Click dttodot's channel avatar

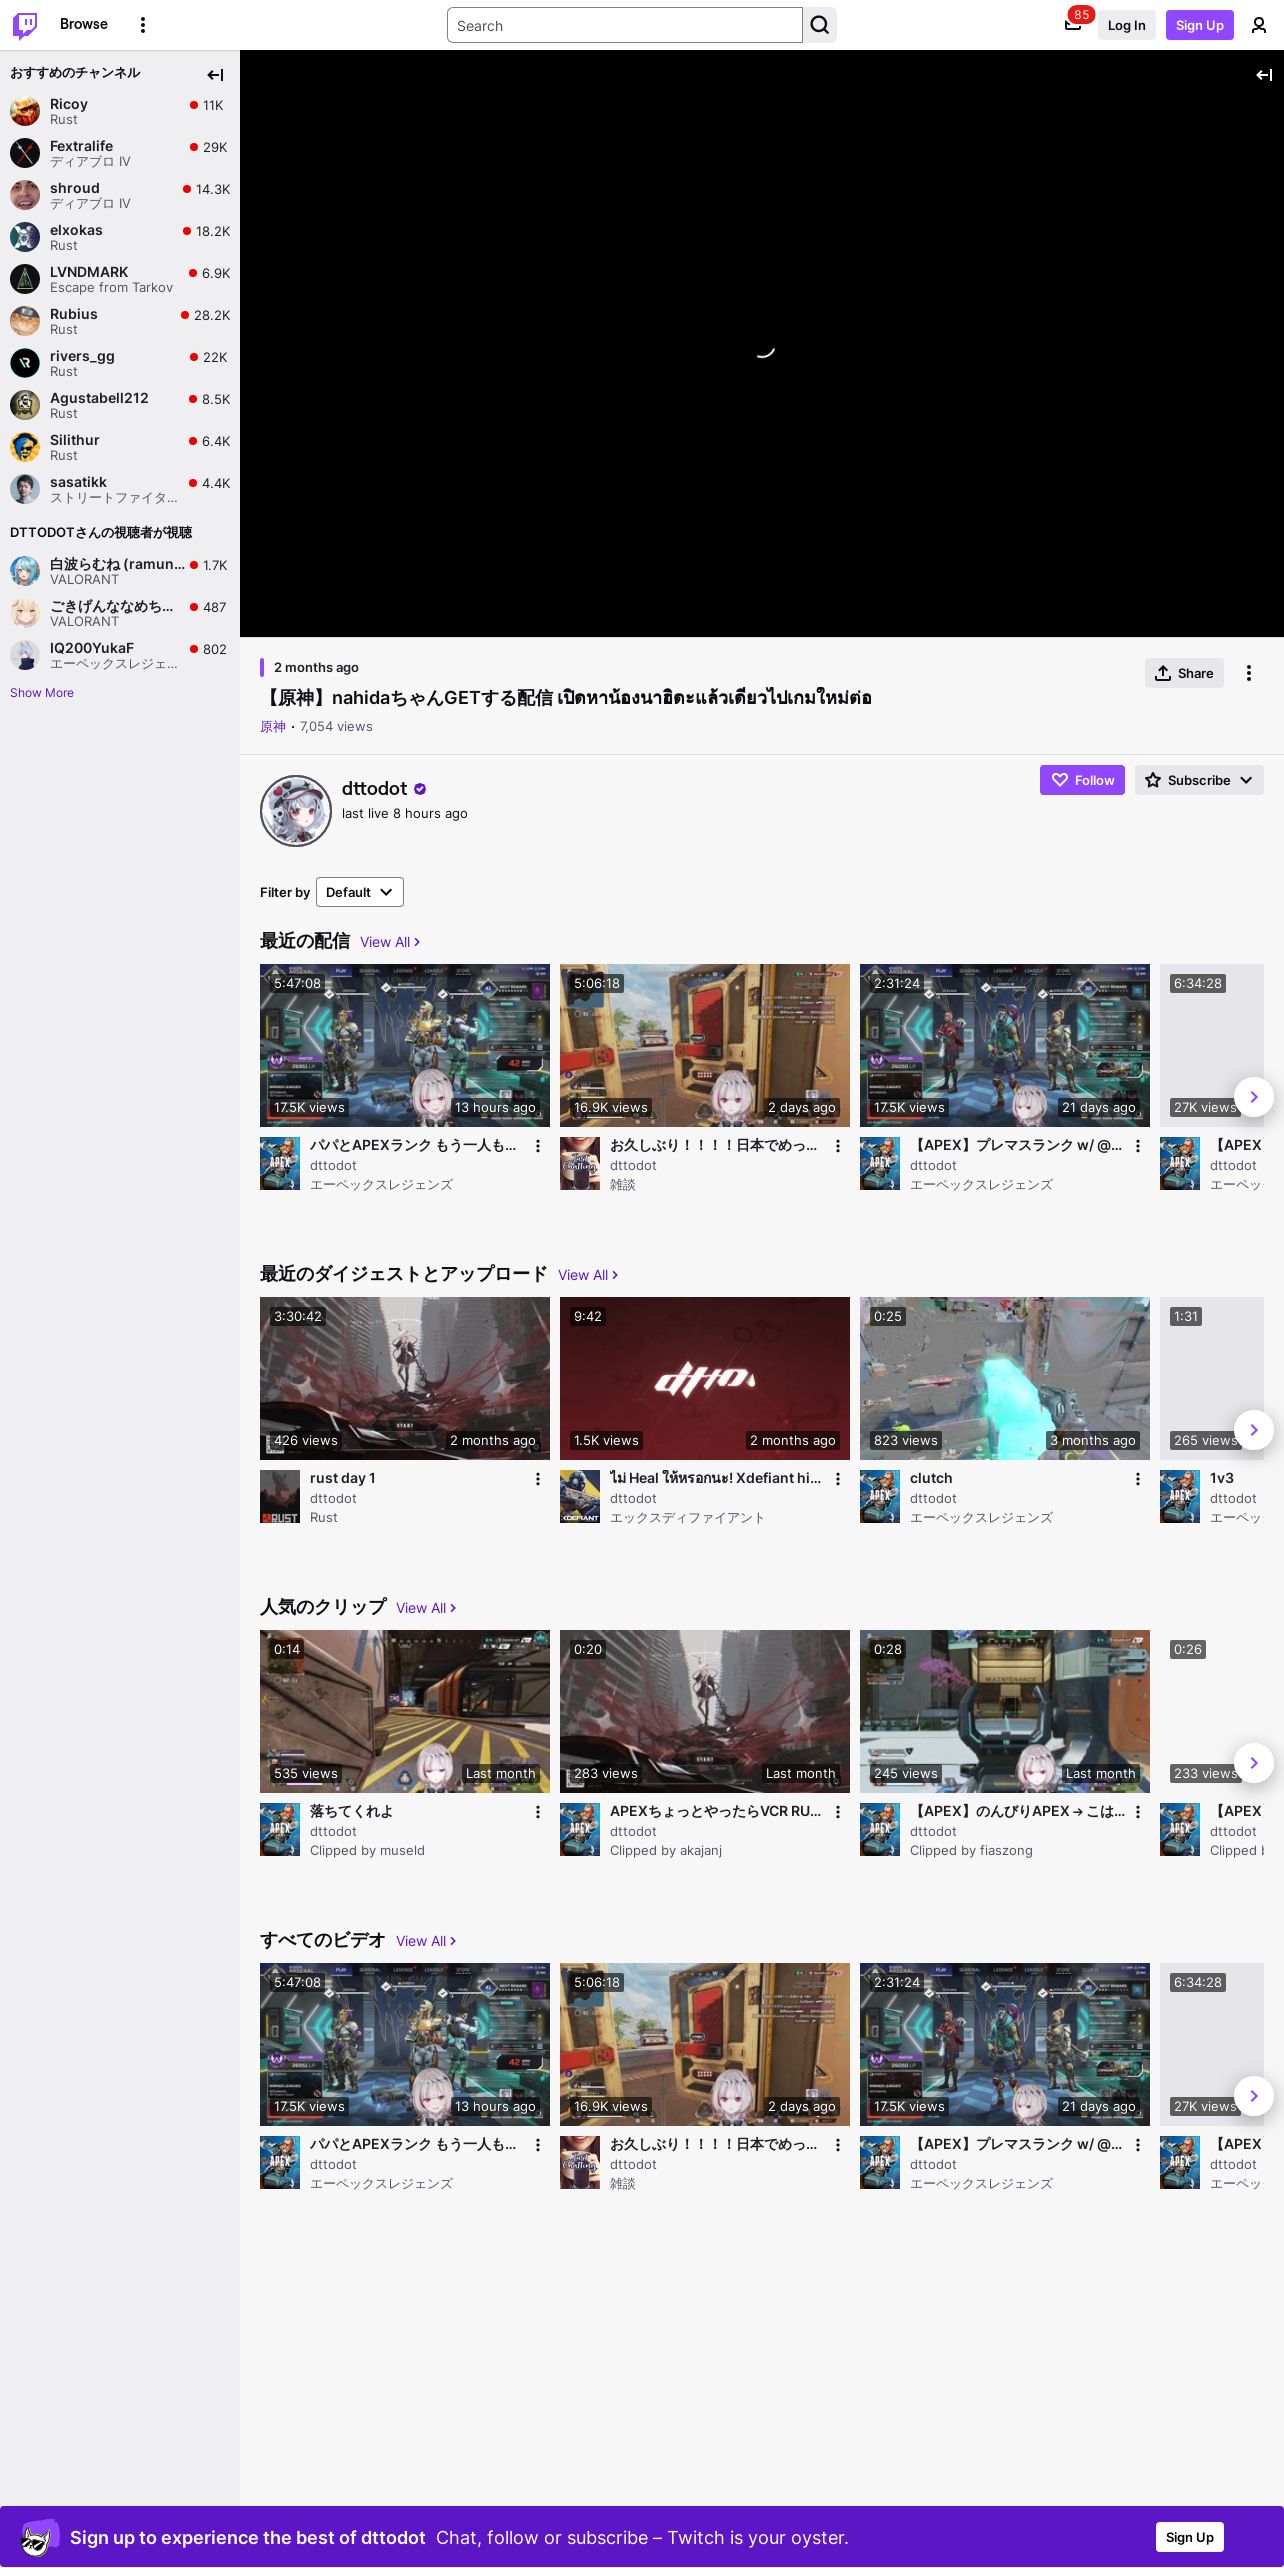pyautogui.click(x=296, y=811)
